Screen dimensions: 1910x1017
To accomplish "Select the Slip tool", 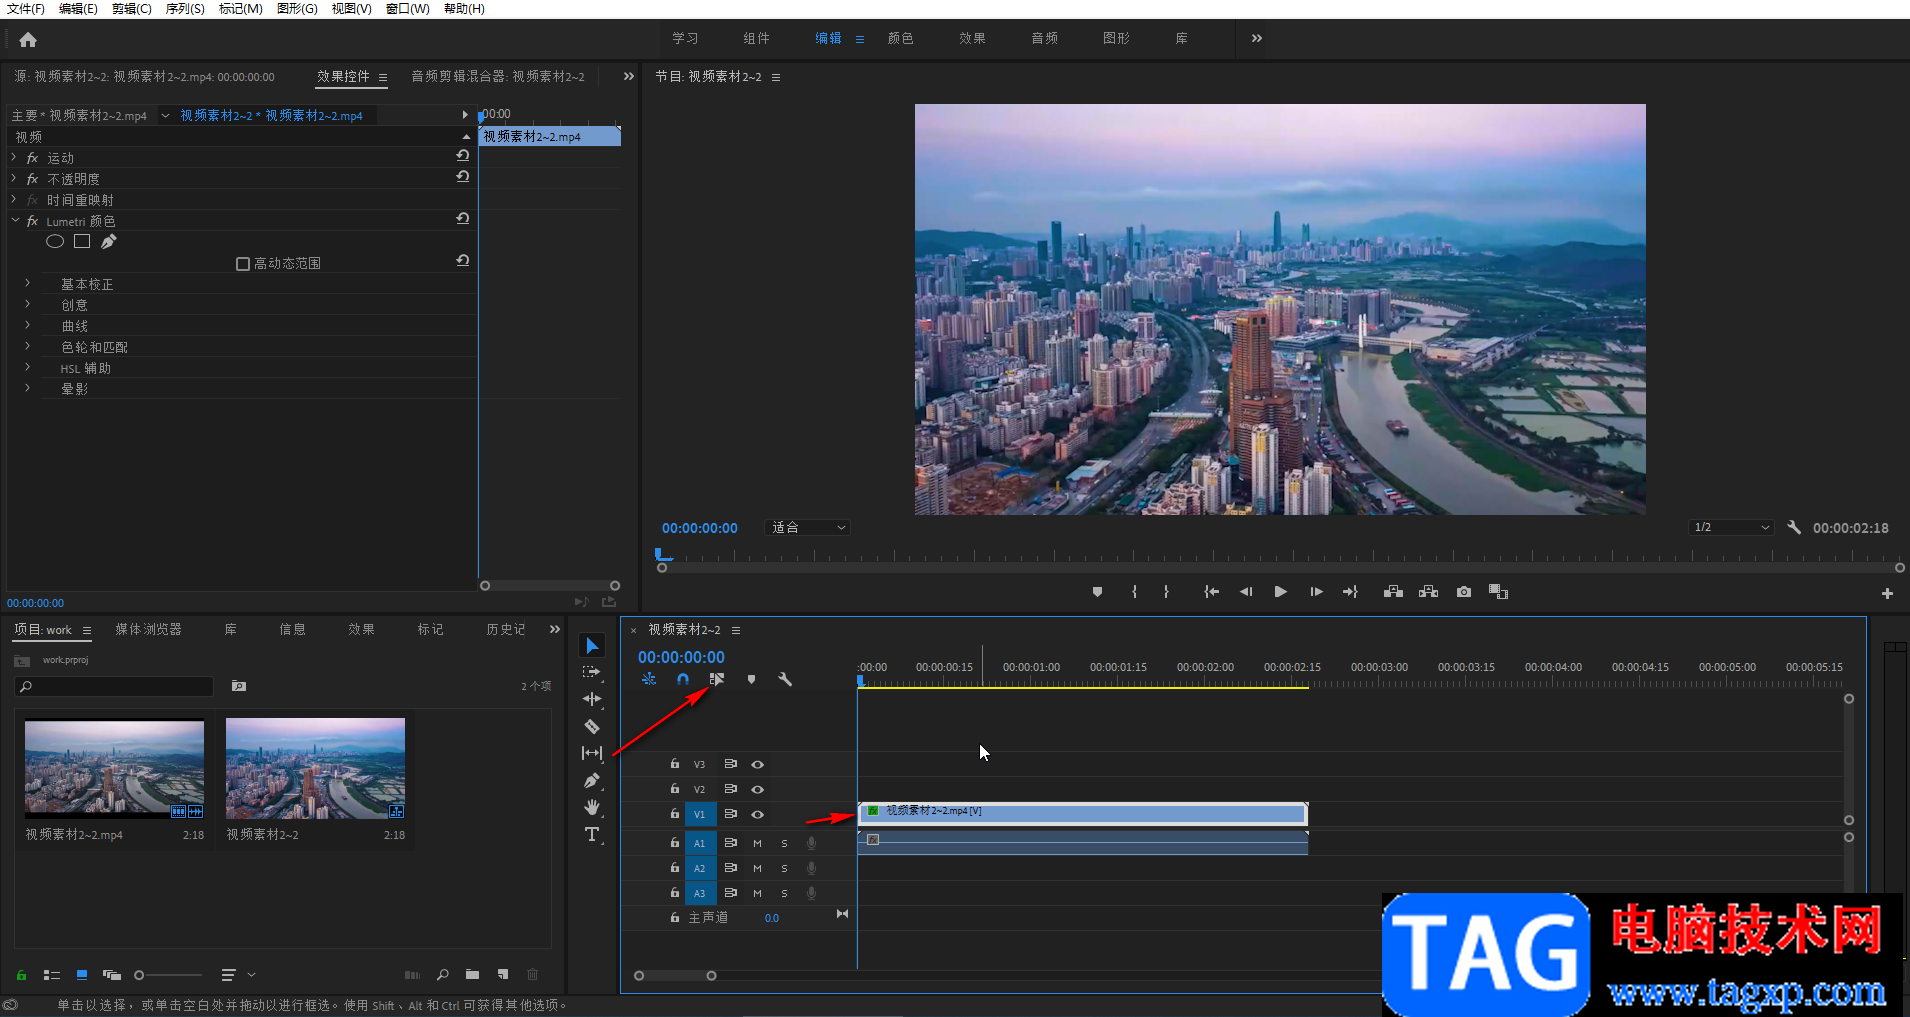I will (x=592, y=753).
